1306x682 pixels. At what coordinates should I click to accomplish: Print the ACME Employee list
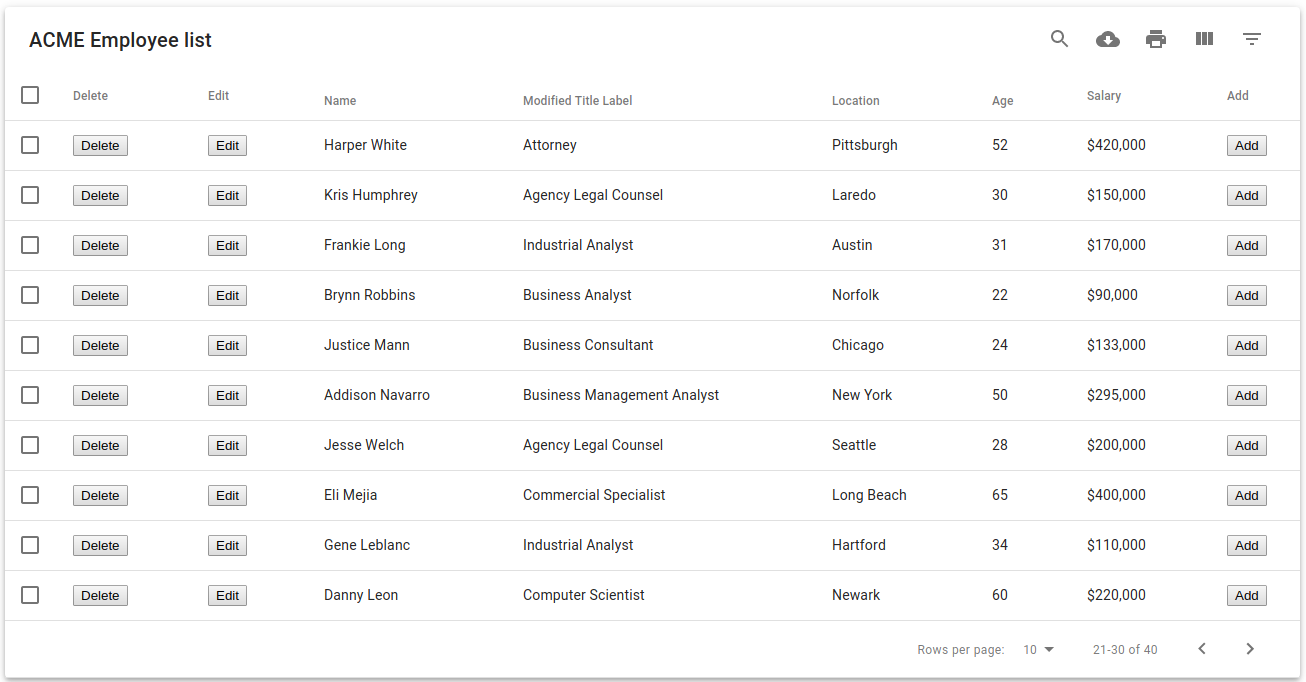1155,39
